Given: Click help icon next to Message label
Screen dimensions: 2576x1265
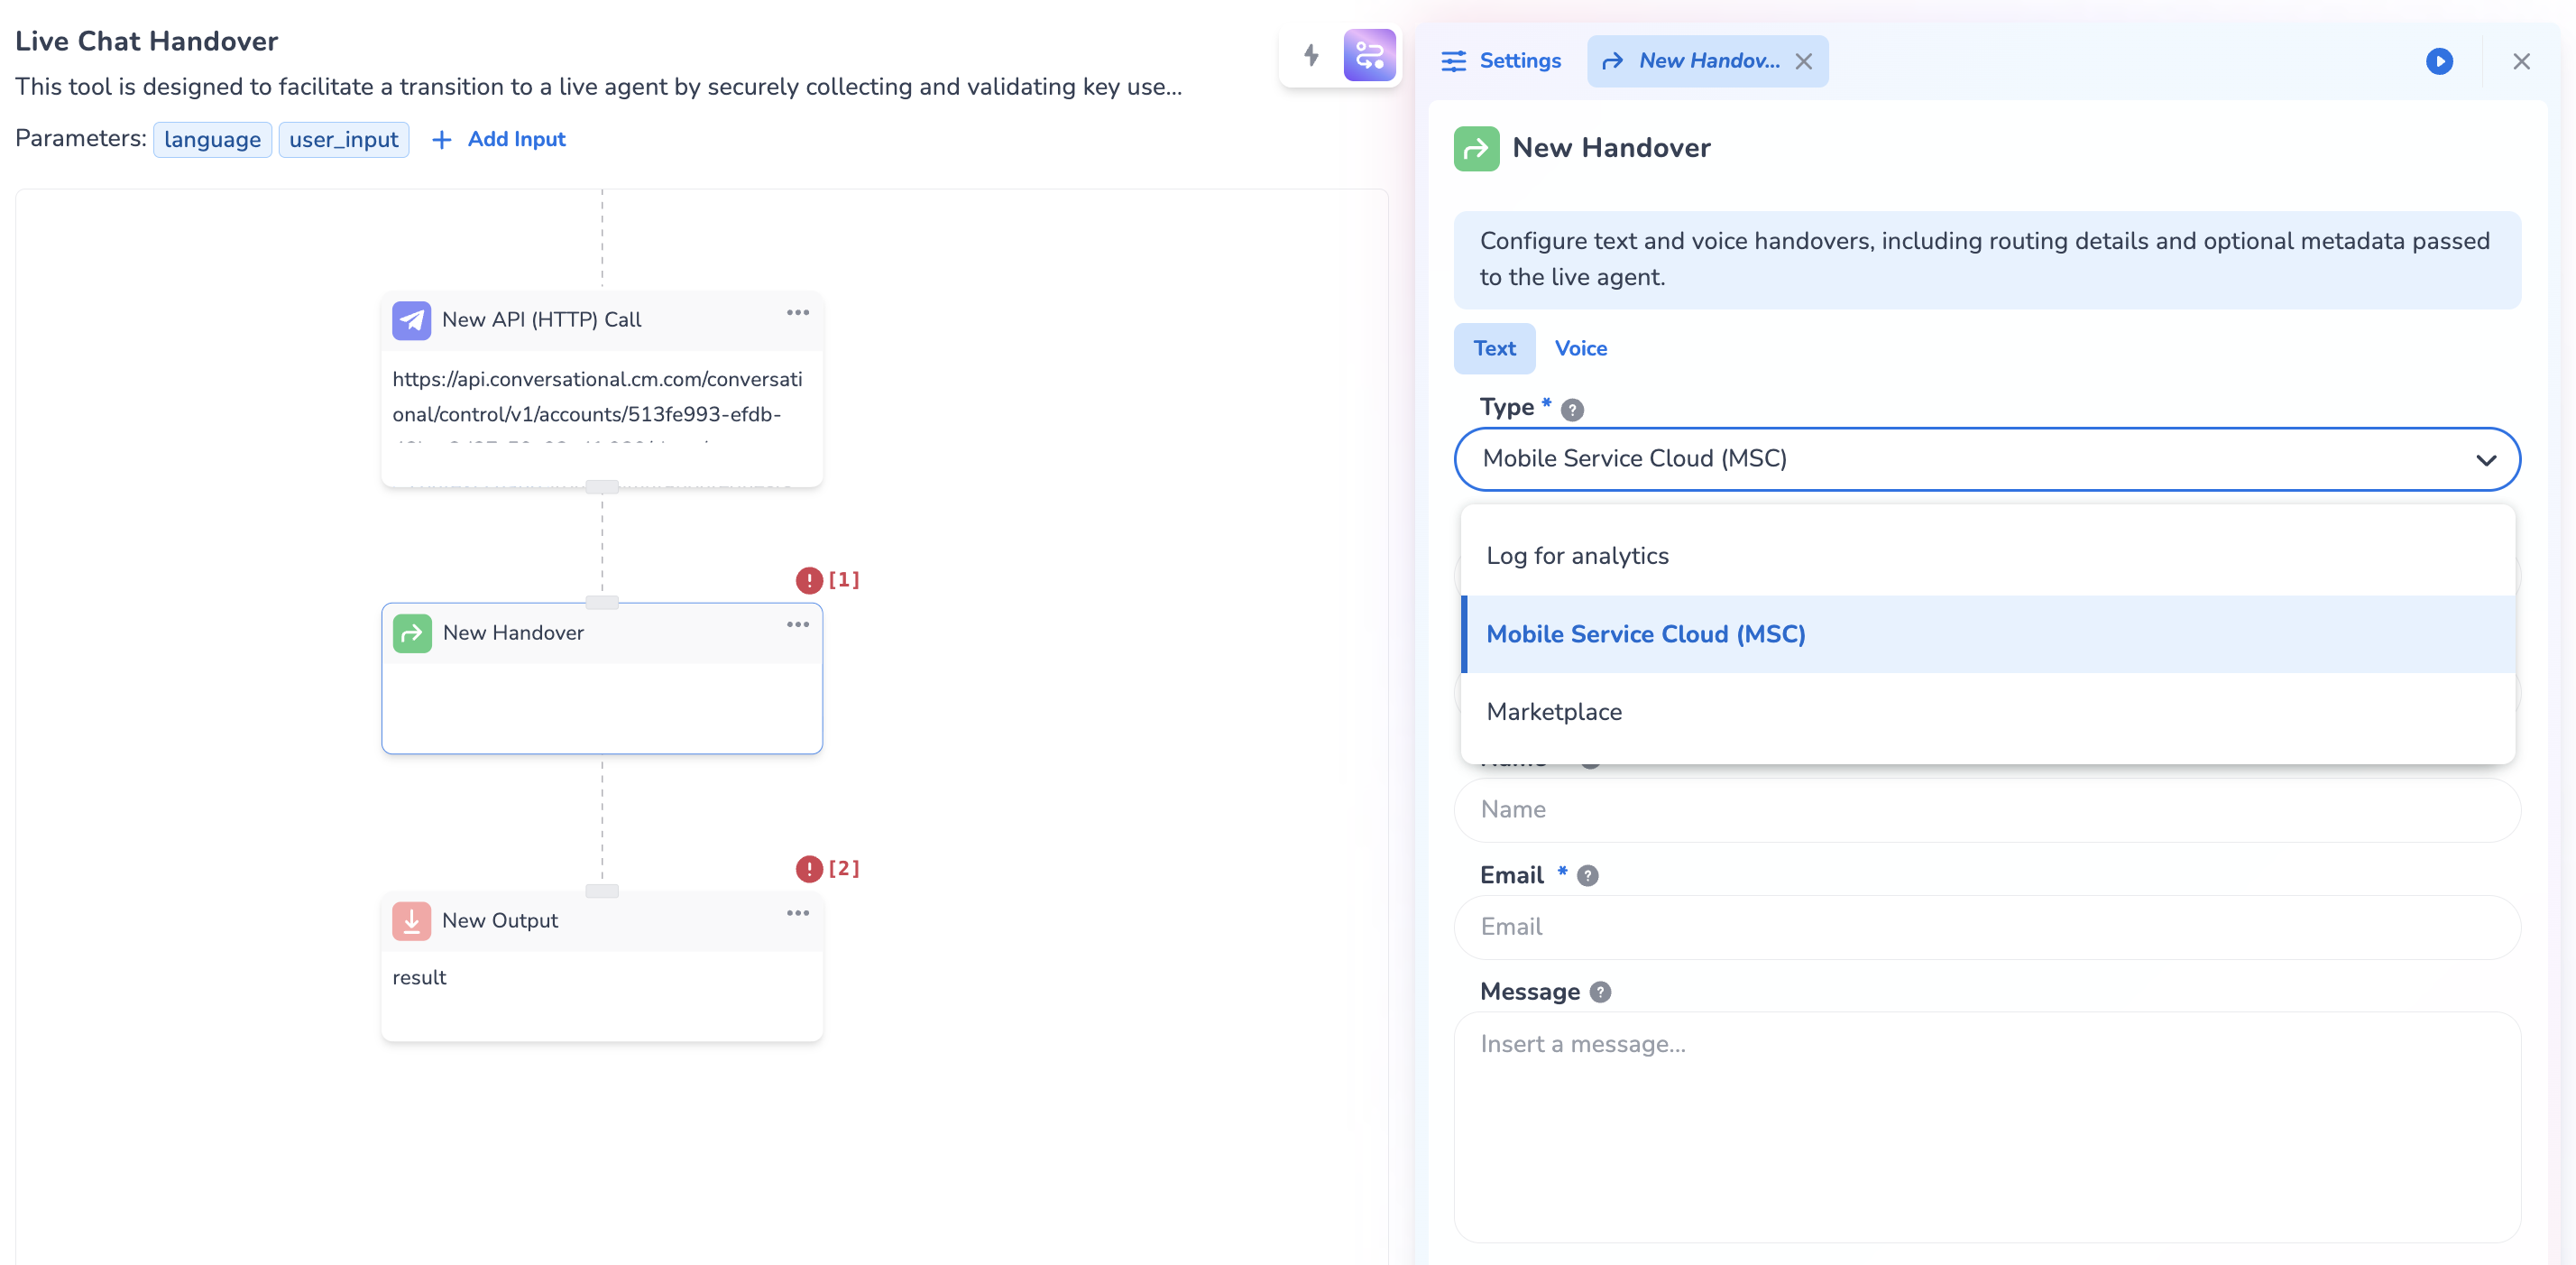Looking at the screenshot, I should [x=1600, y=992].
